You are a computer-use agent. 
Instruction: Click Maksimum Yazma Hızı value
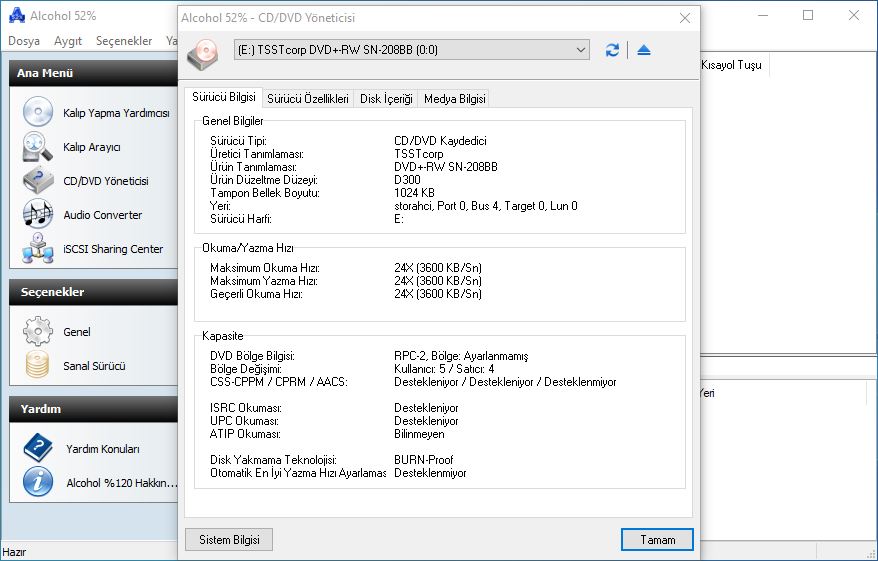pyautogui.click(x=437, y=280)
